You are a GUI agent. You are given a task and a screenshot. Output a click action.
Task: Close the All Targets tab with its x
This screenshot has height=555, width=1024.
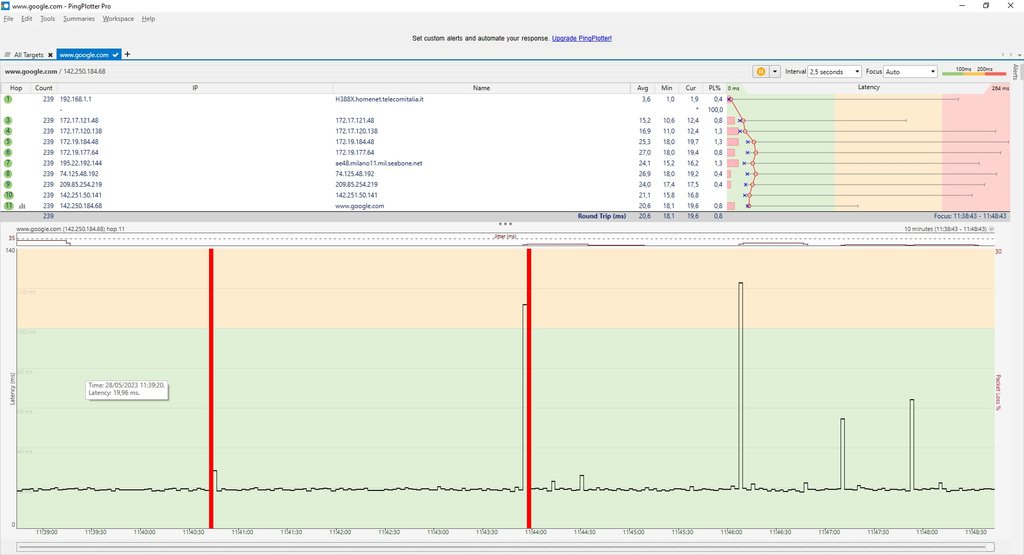tap(50, 54)
